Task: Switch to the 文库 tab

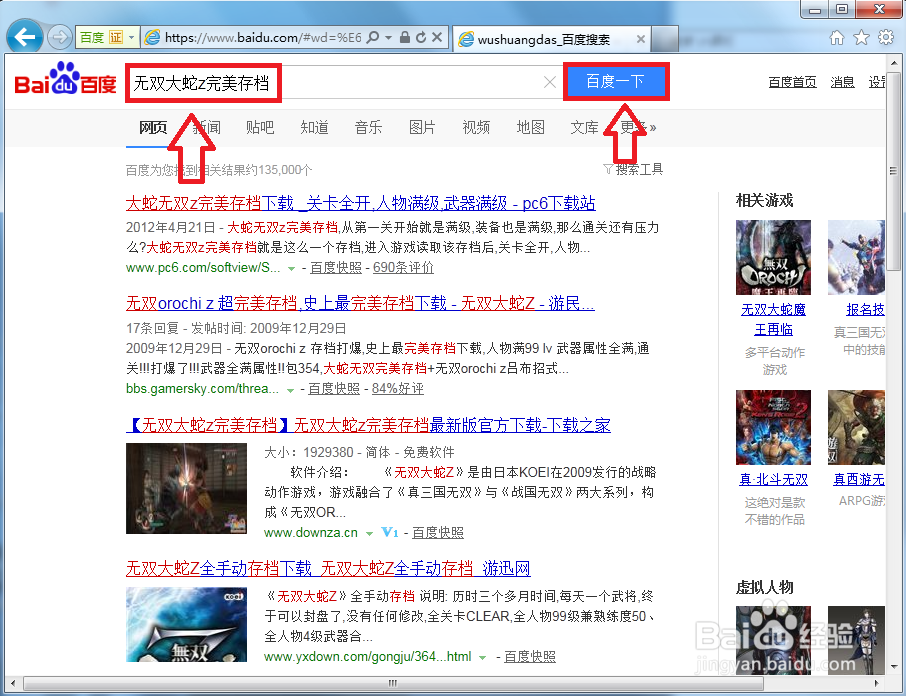Action: point(584,127)
